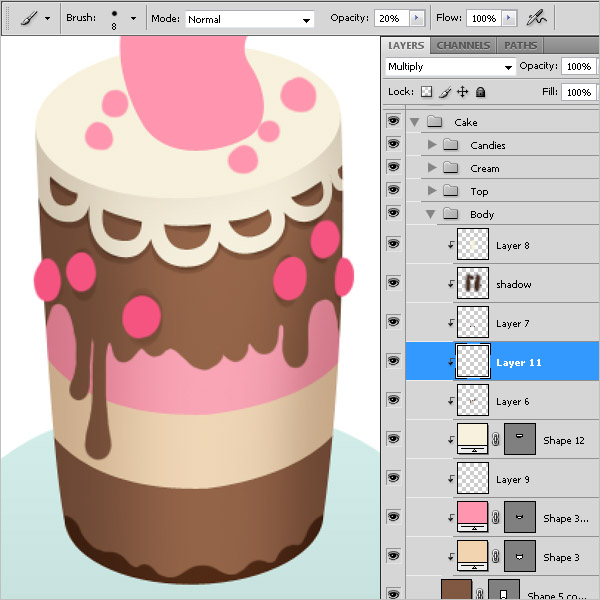This screenshot has width=600, height=600.
Task: Select the Layer 11 name text
Action: (519, 363)
